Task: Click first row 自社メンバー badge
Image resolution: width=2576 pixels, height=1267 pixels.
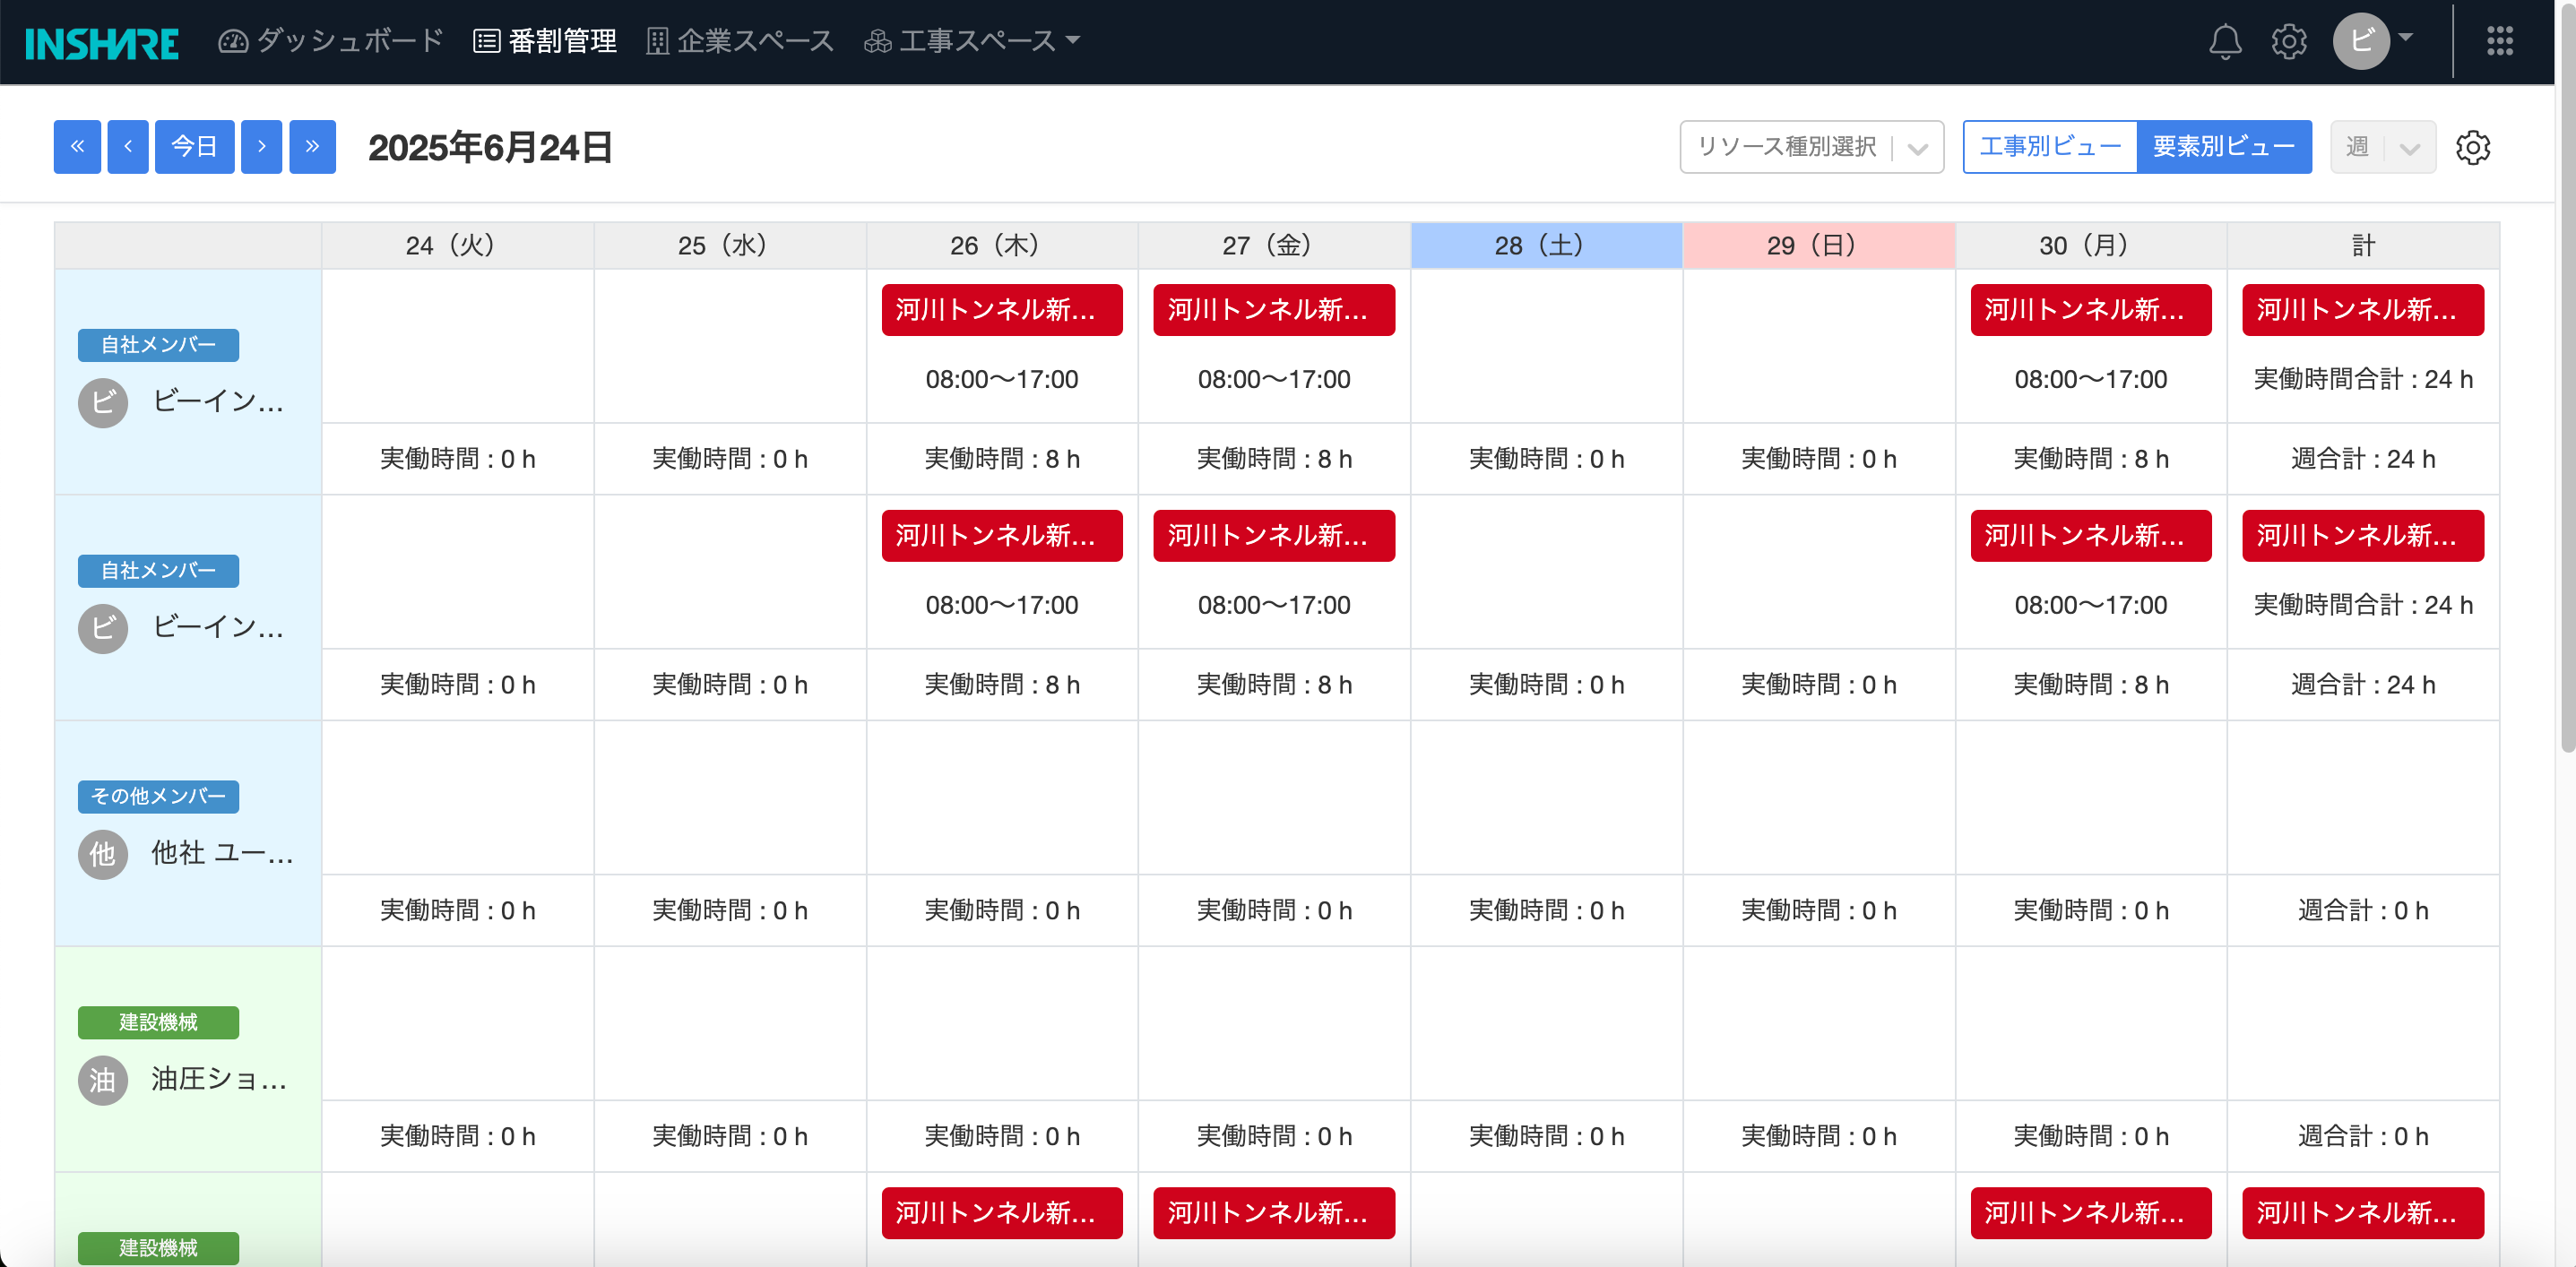Action: point(158,345)
